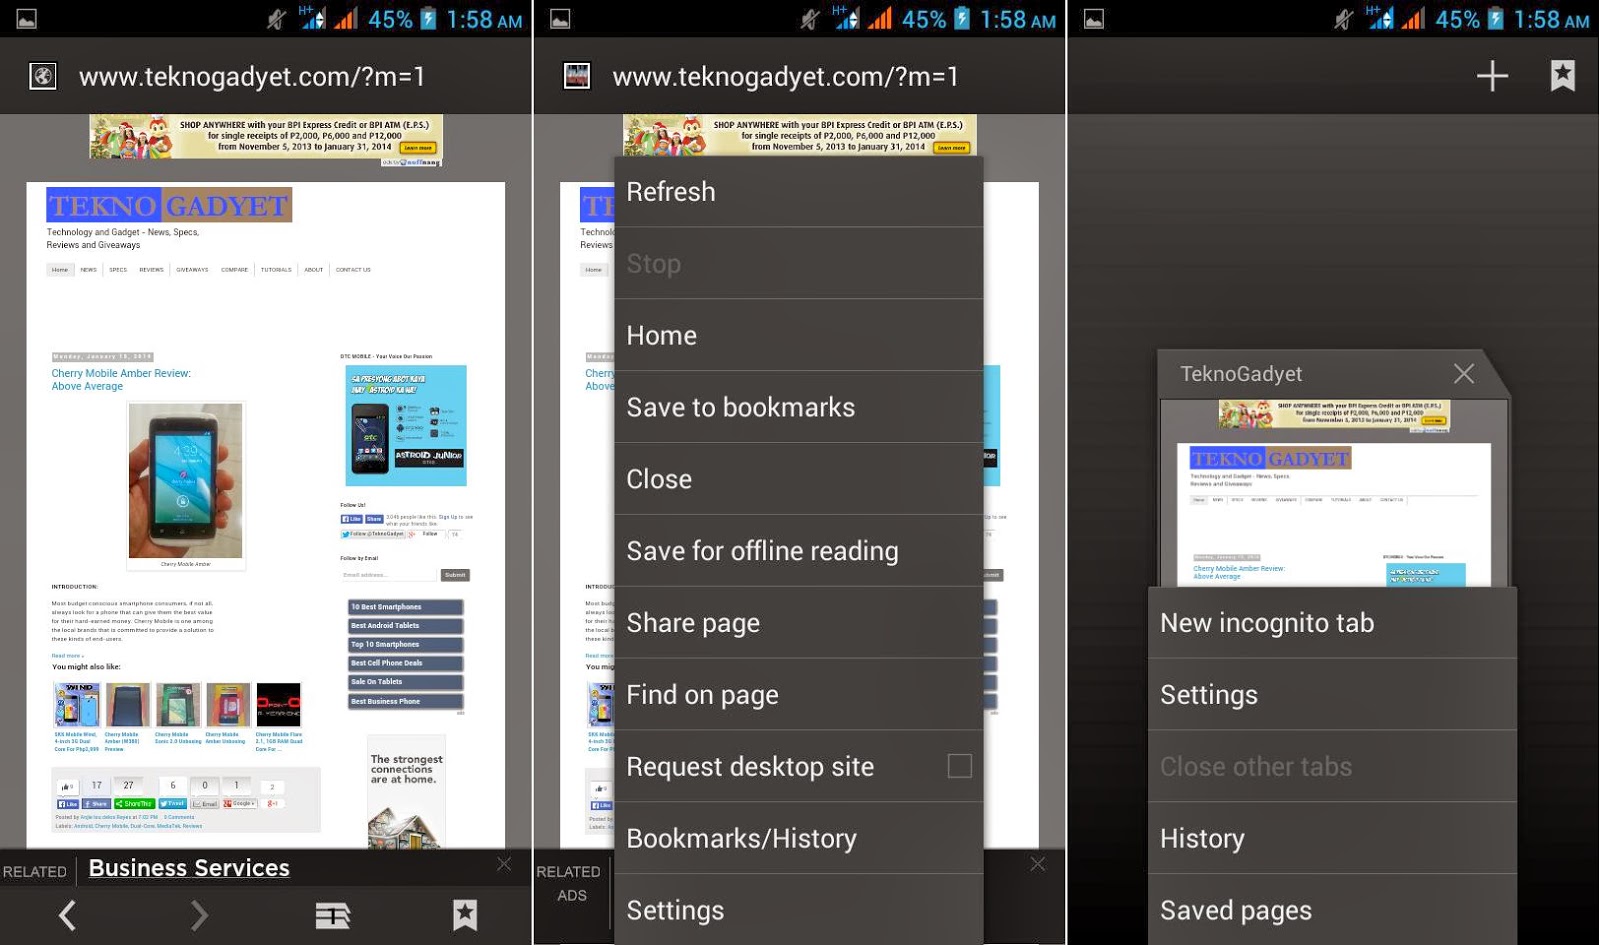Open the TUTORIALS tab in the site navigation

click(x=276, y=270)
